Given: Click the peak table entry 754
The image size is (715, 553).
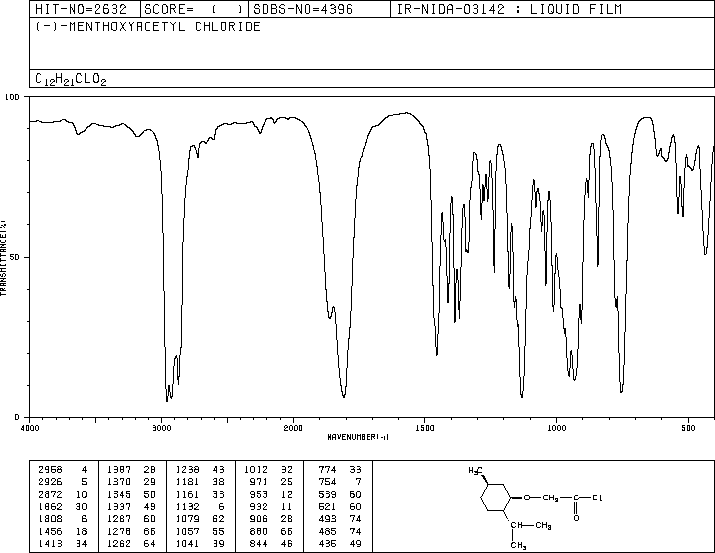Looking at the screenshot, I should (327, 481).
